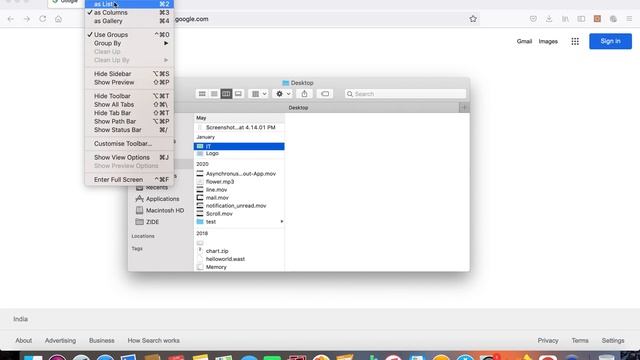Open Customise Toolbar… from the menu

[129, 144]
